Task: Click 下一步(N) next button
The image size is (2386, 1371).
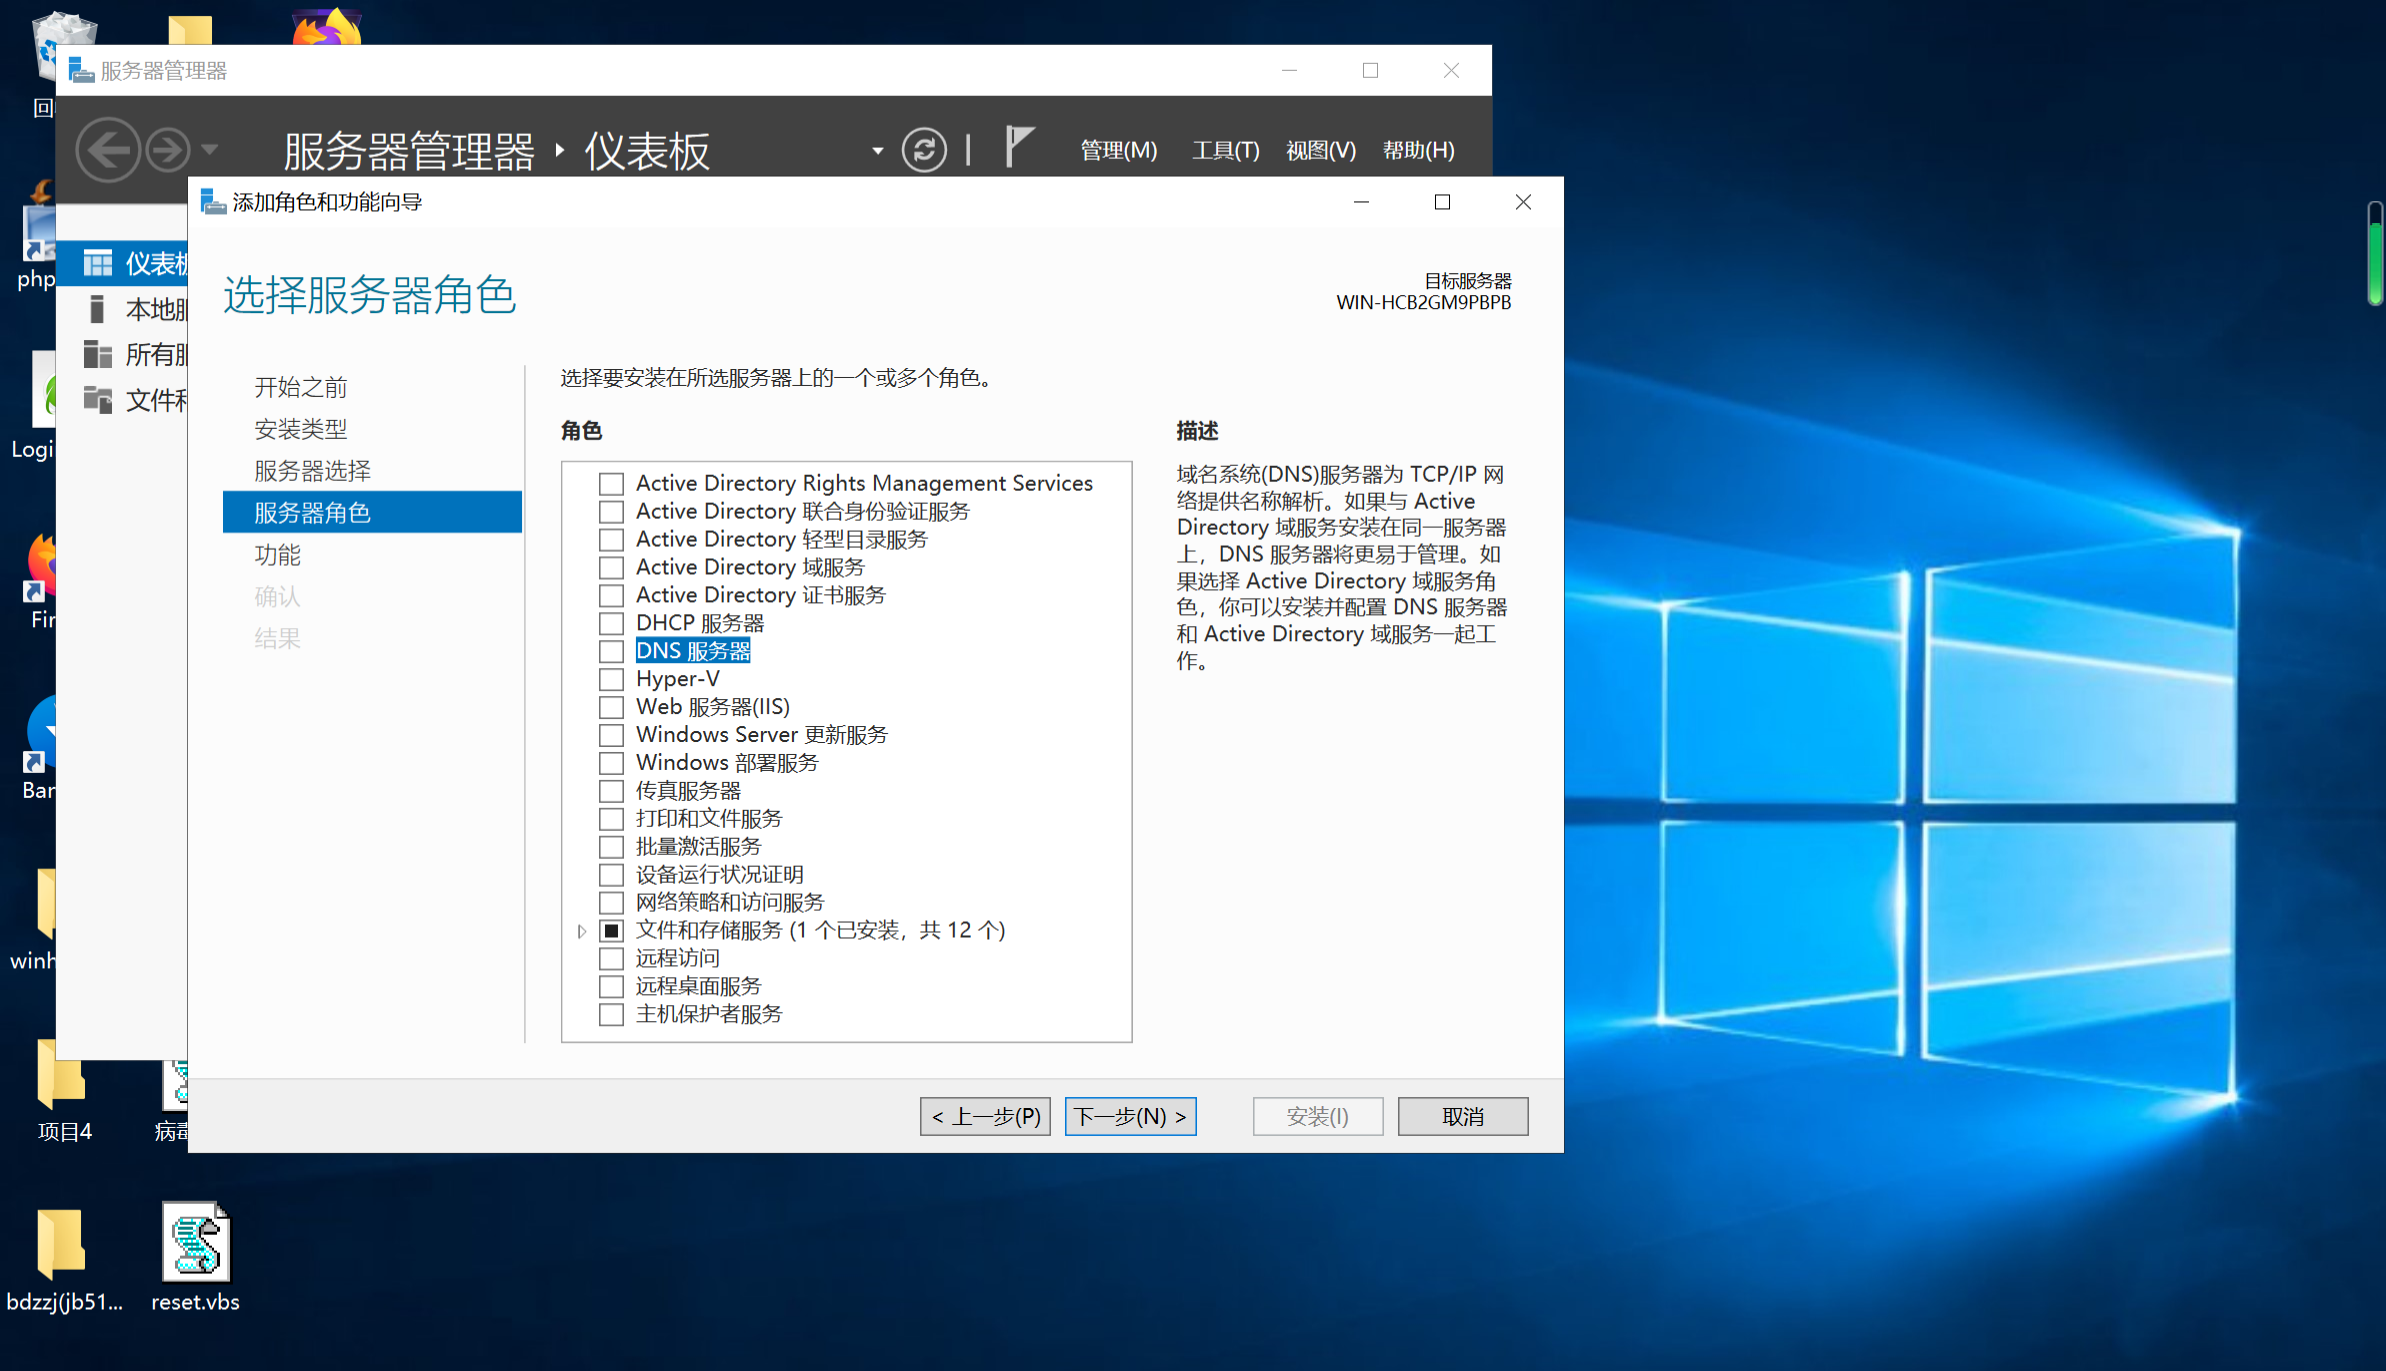Action: click(1130, 1116)
